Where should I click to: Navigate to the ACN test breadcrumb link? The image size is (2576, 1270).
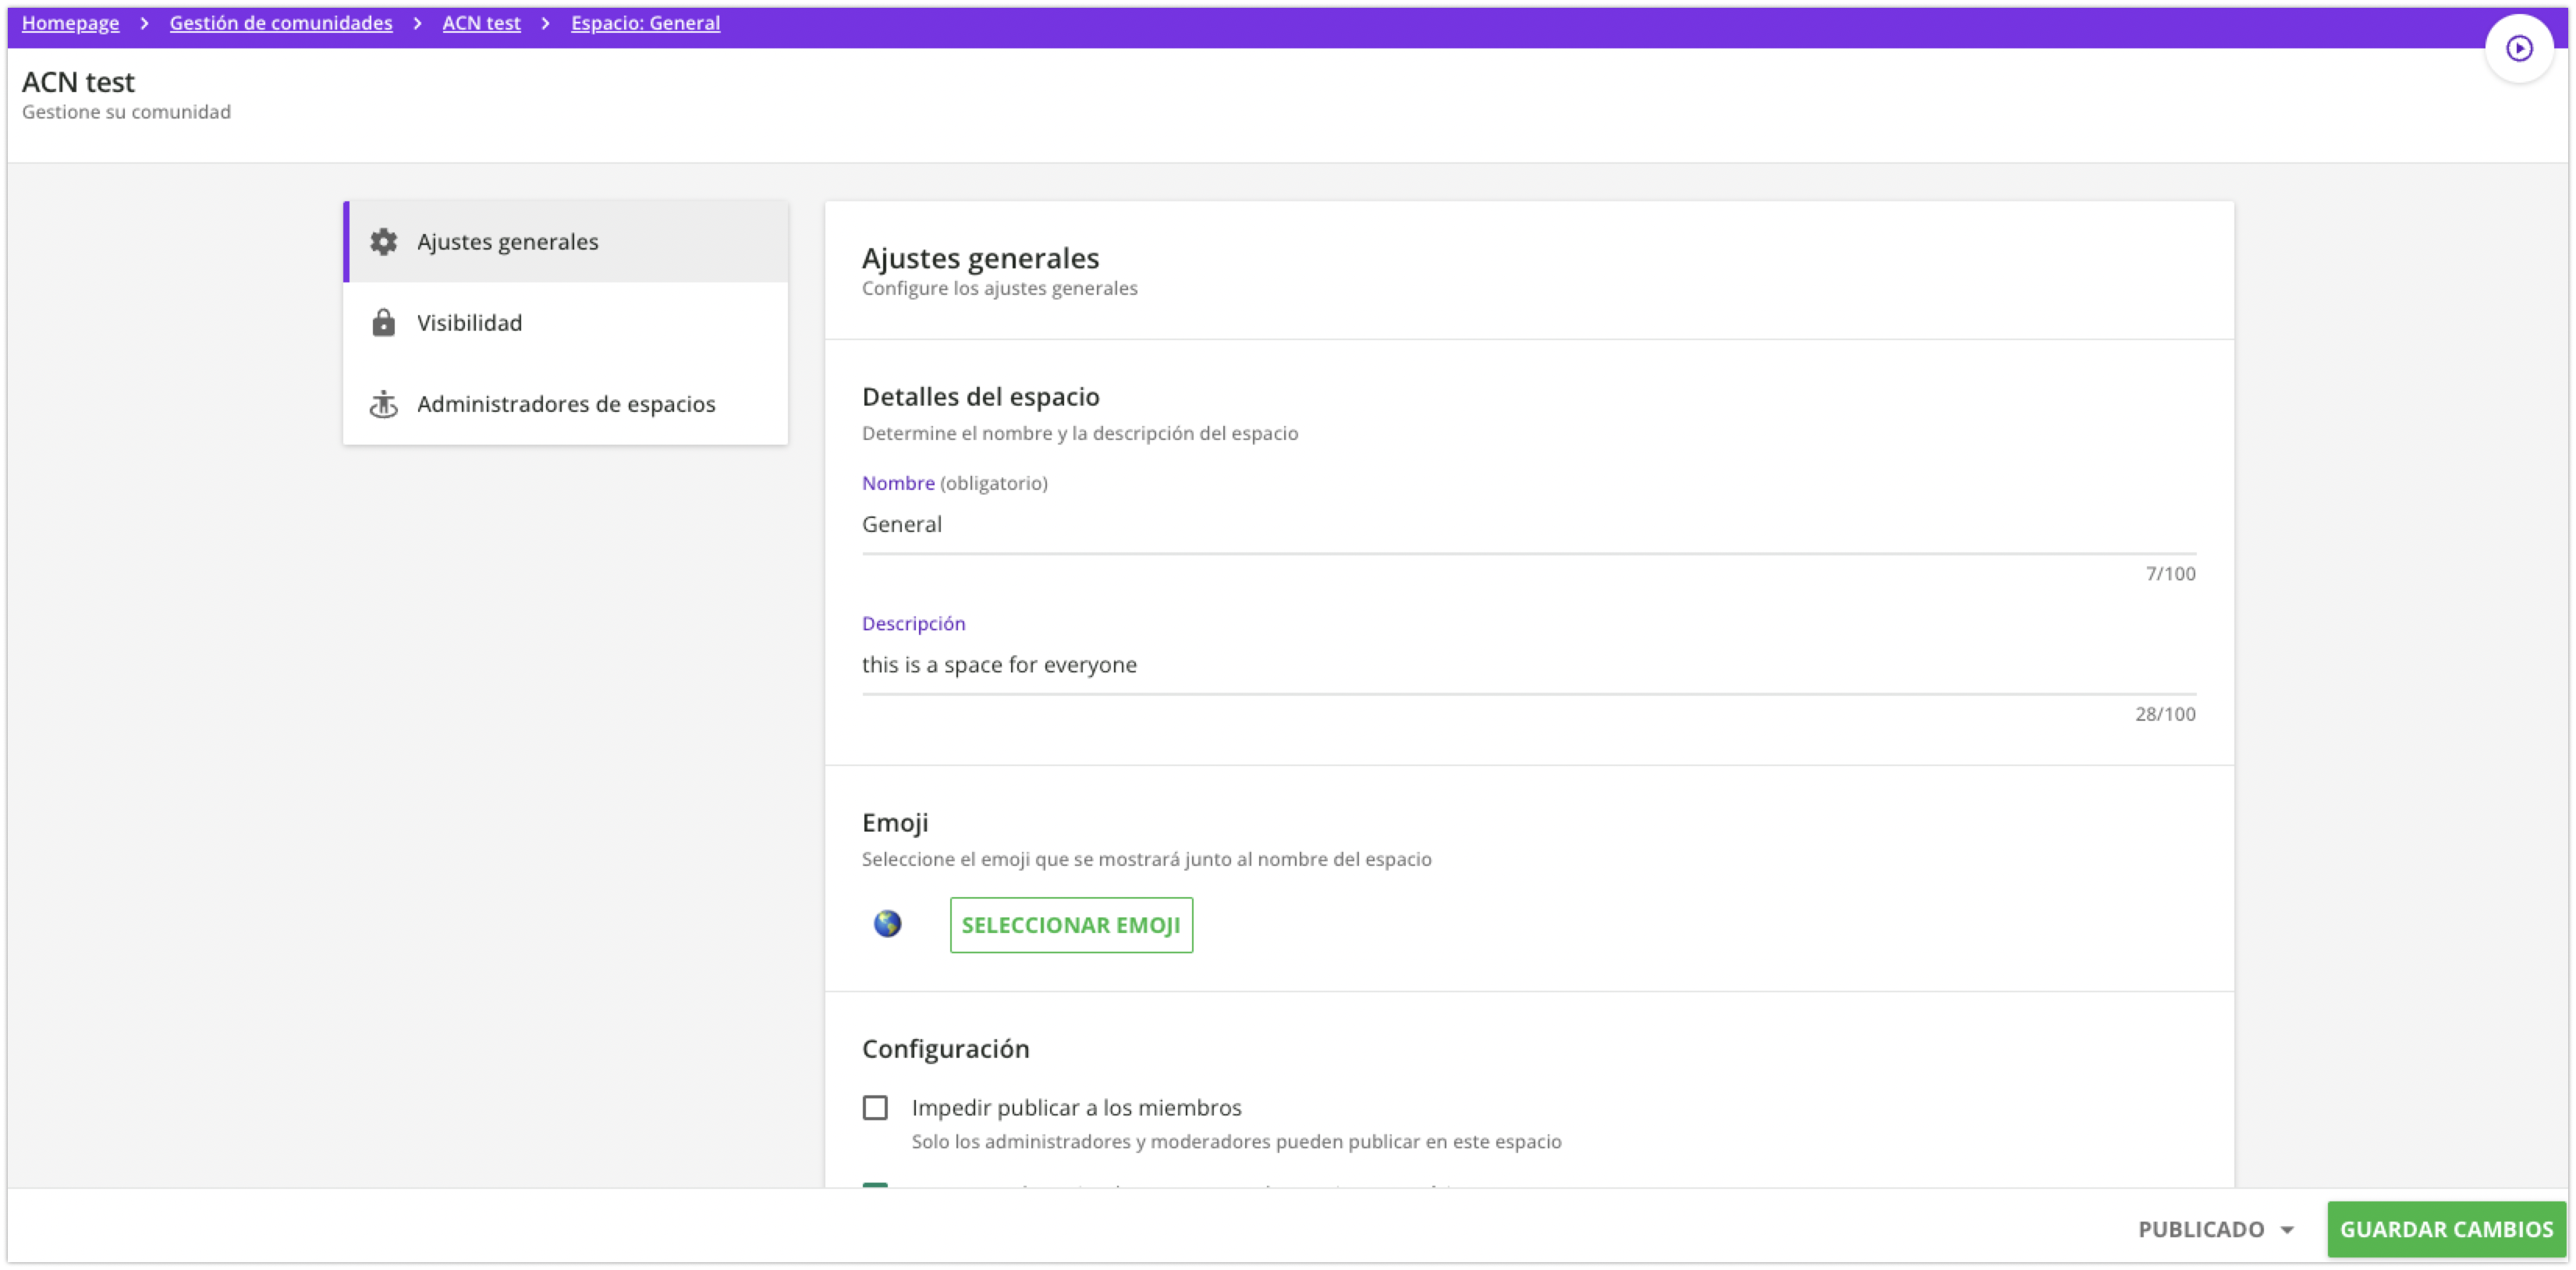481,23
